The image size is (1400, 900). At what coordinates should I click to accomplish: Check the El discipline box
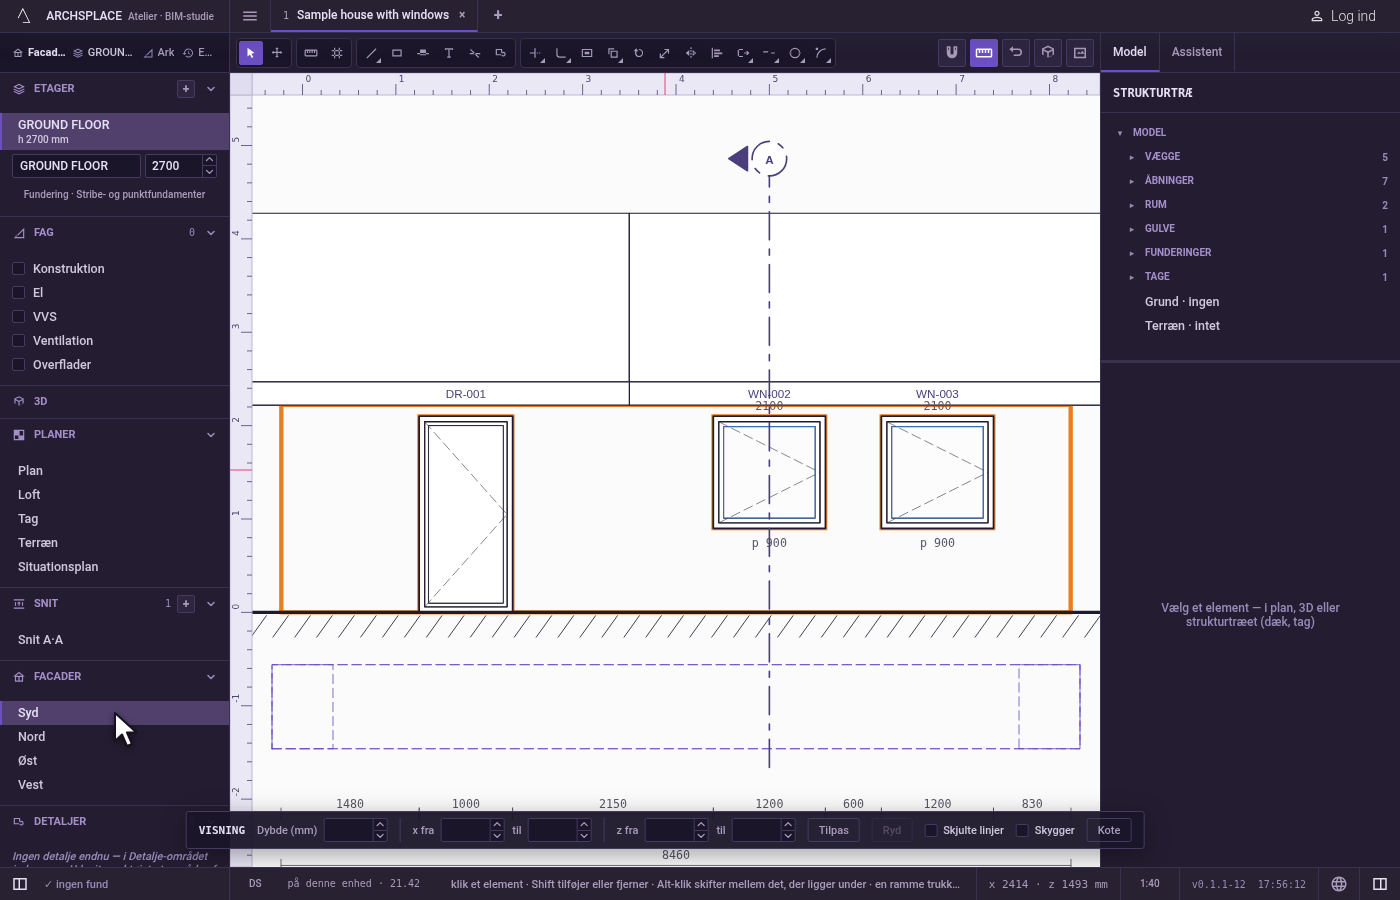point(18,293)
